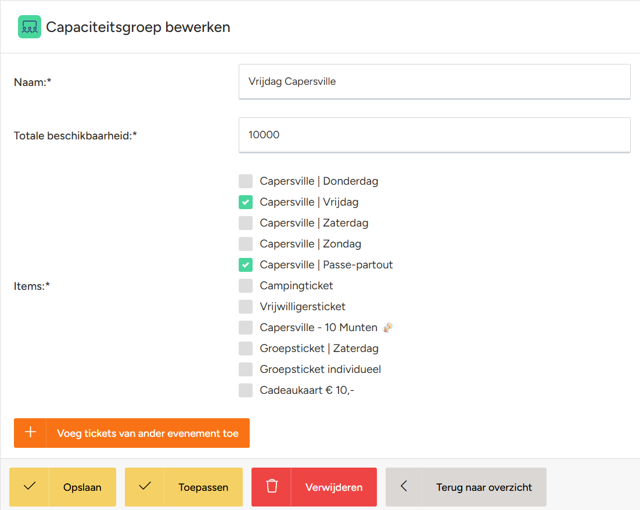
Task: Uncheck the Capersville | Vrijdag checkbox
Action: [246, 202]
